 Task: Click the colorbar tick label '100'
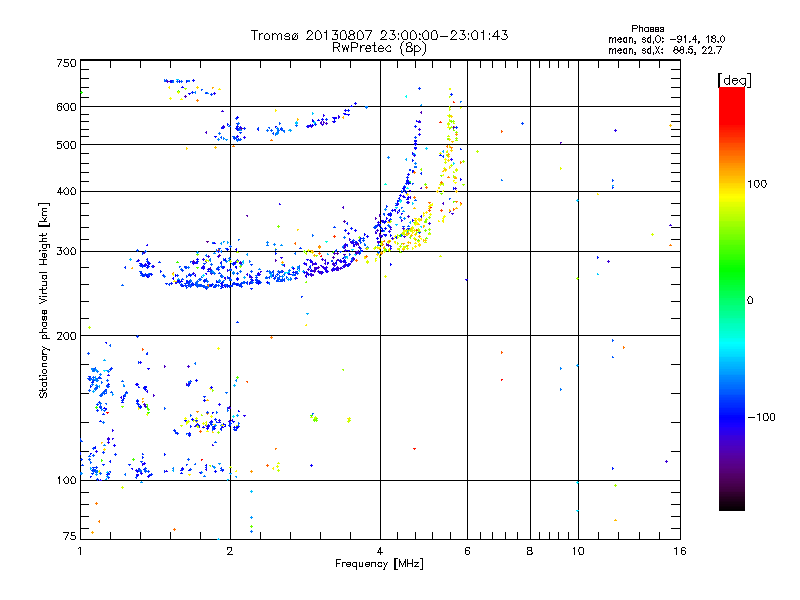tap(758, 184)
